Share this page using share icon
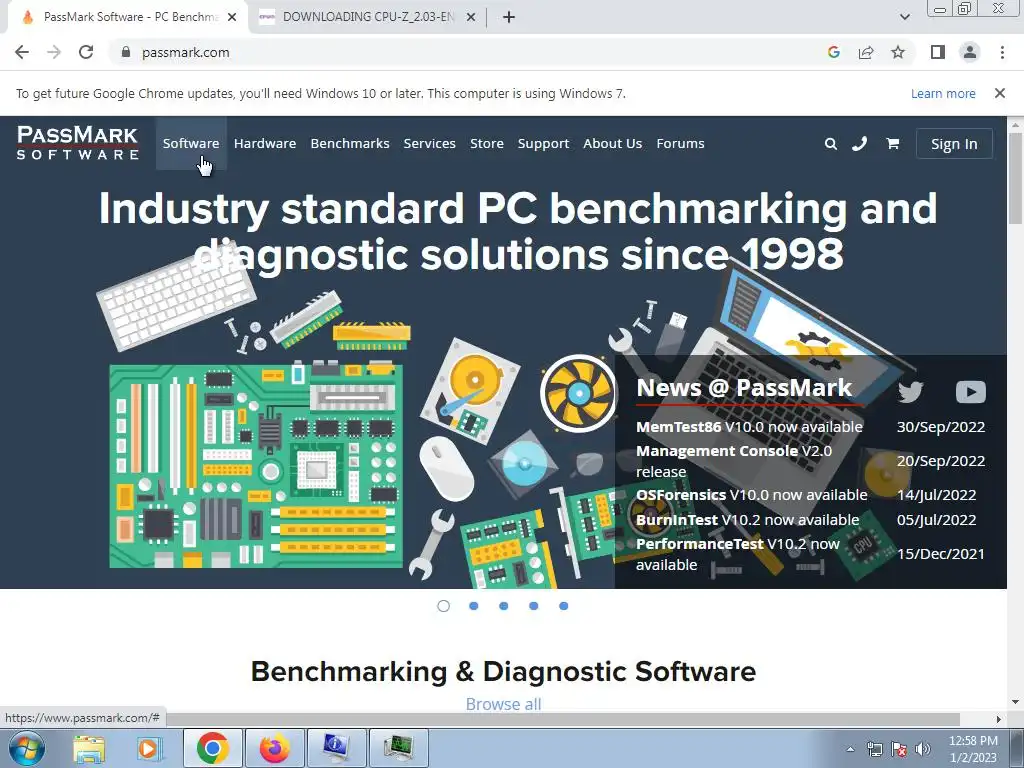The height and width of the screenshot is (768, 1024). tap(866, 52)
